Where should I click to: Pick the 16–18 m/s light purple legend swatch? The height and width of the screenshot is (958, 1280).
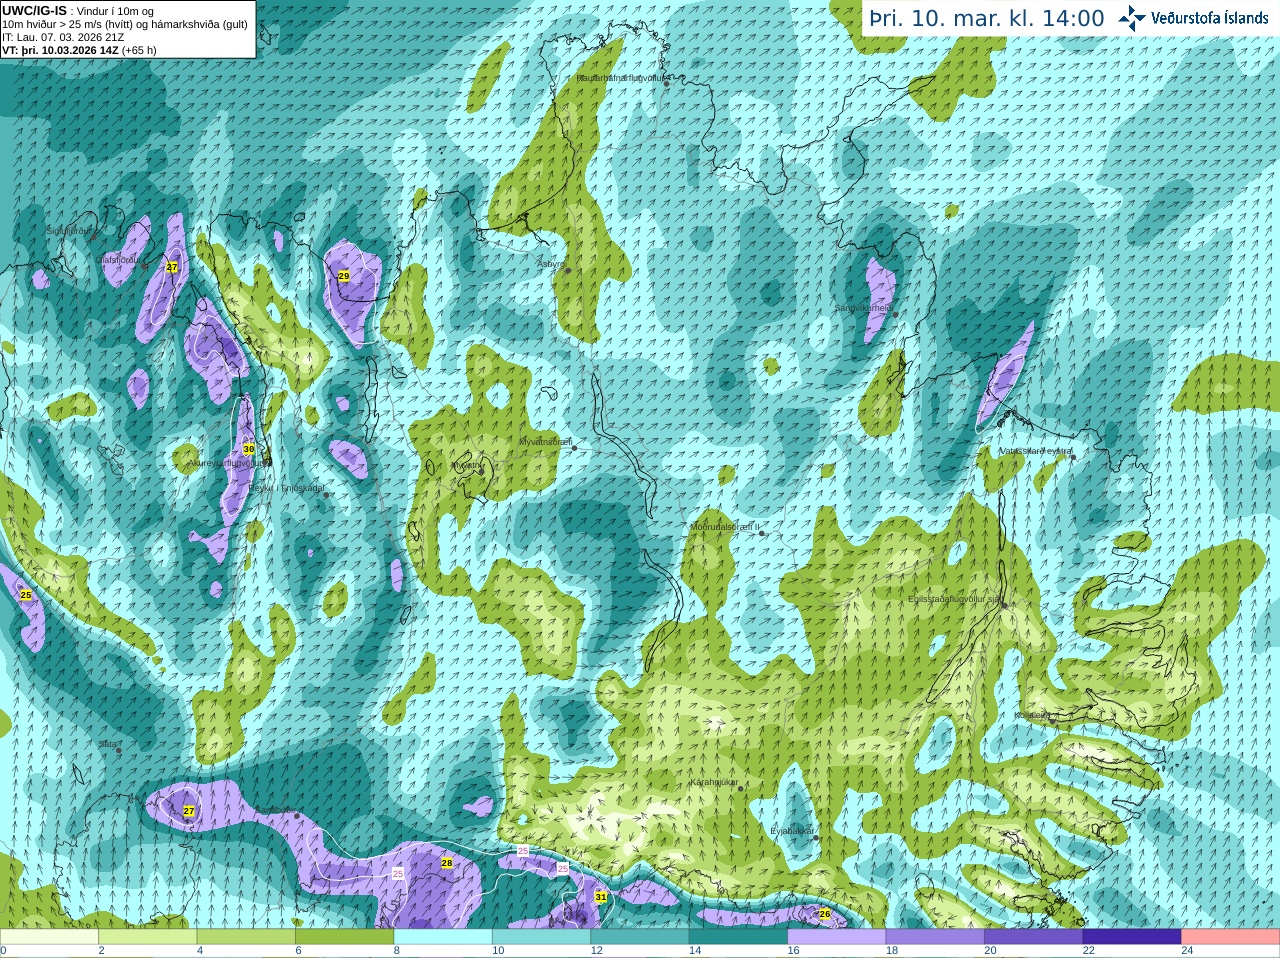[837, 937]
